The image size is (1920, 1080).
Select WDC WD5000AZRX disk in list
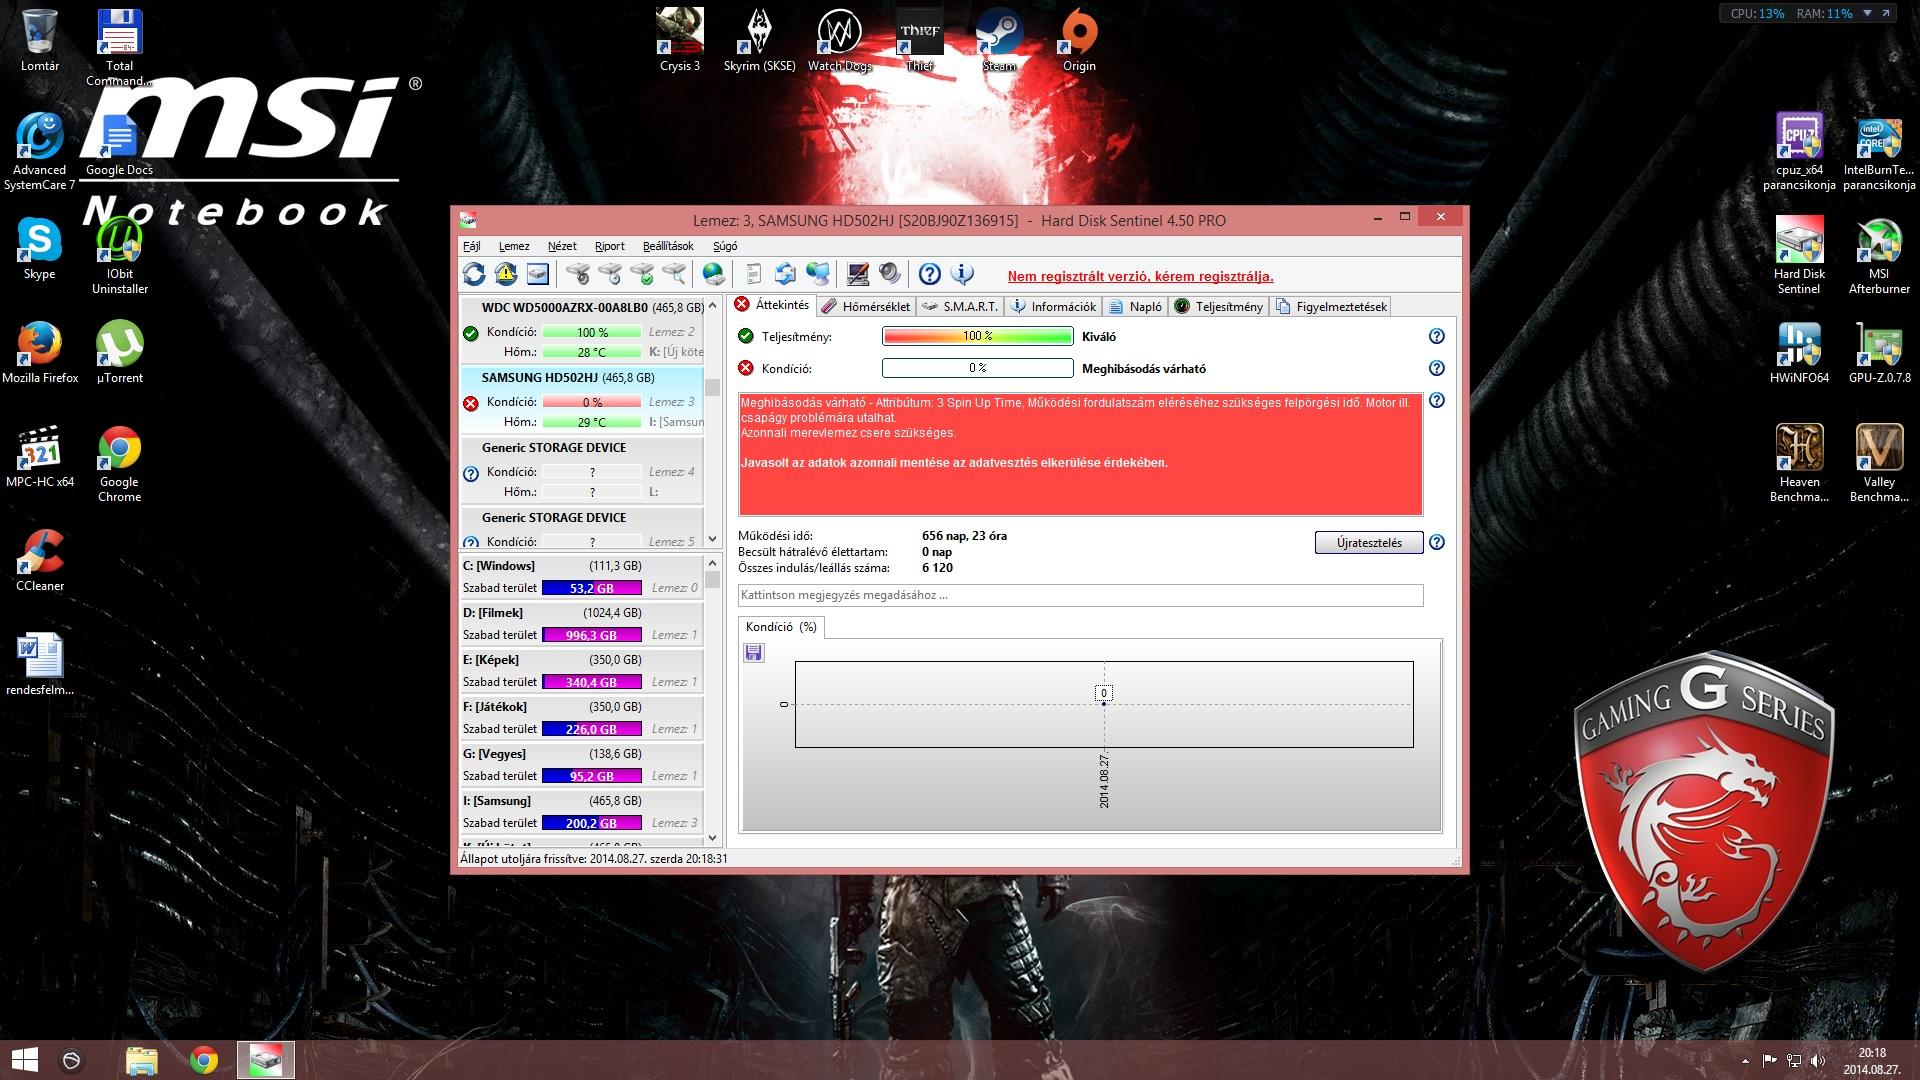coord(582,329)
